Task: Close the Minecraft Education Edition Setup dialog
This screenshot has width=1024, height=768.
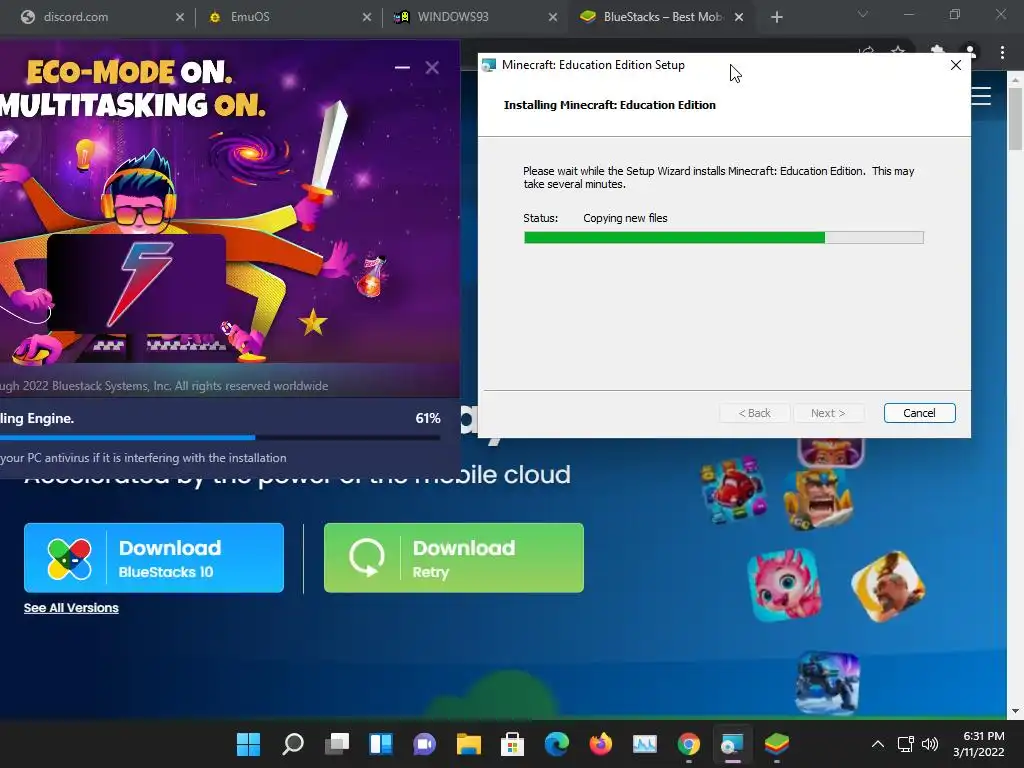Action: [x=955, y=65]
